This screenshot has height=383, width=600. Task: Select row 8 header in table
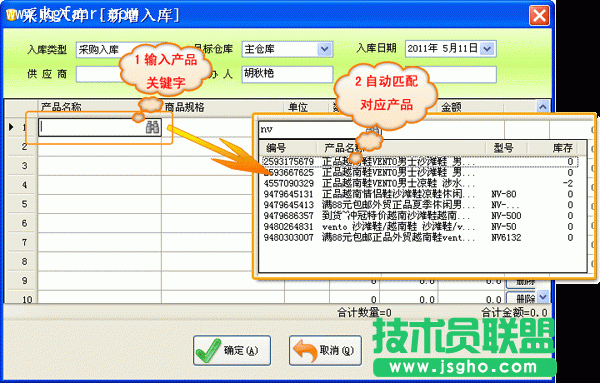[22, 261]
